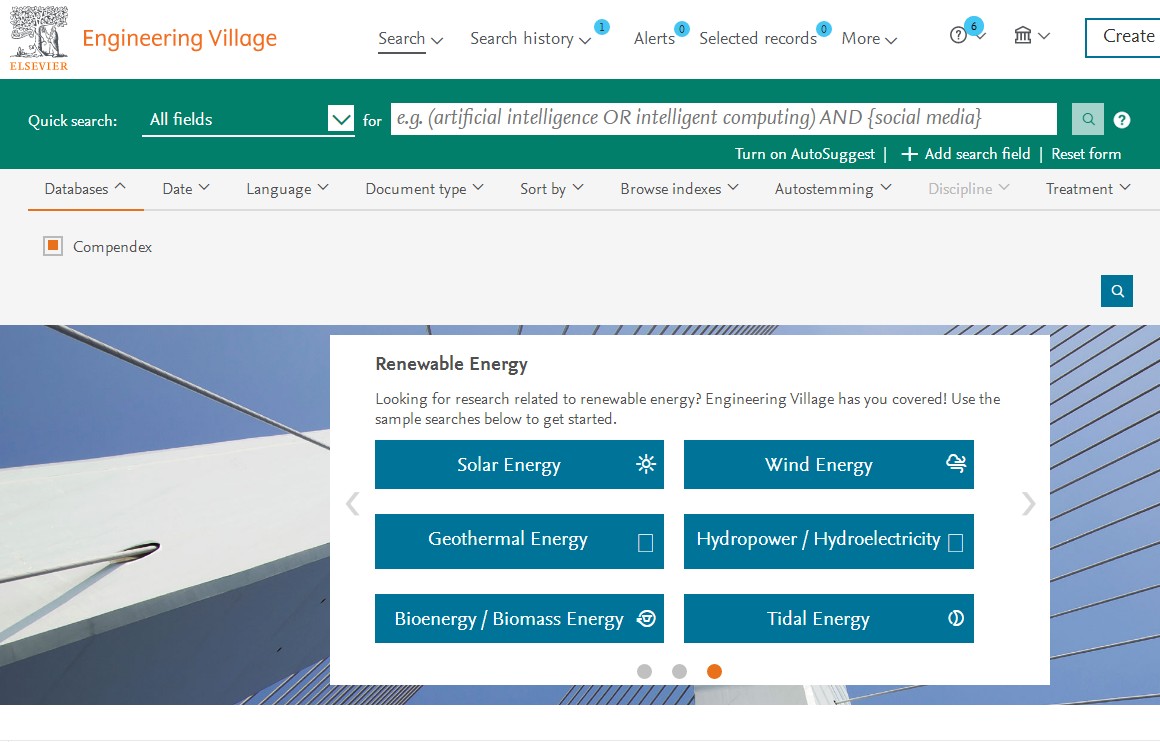Open the Search history menu
1160x742 pixels.
(x=530, y=38)
